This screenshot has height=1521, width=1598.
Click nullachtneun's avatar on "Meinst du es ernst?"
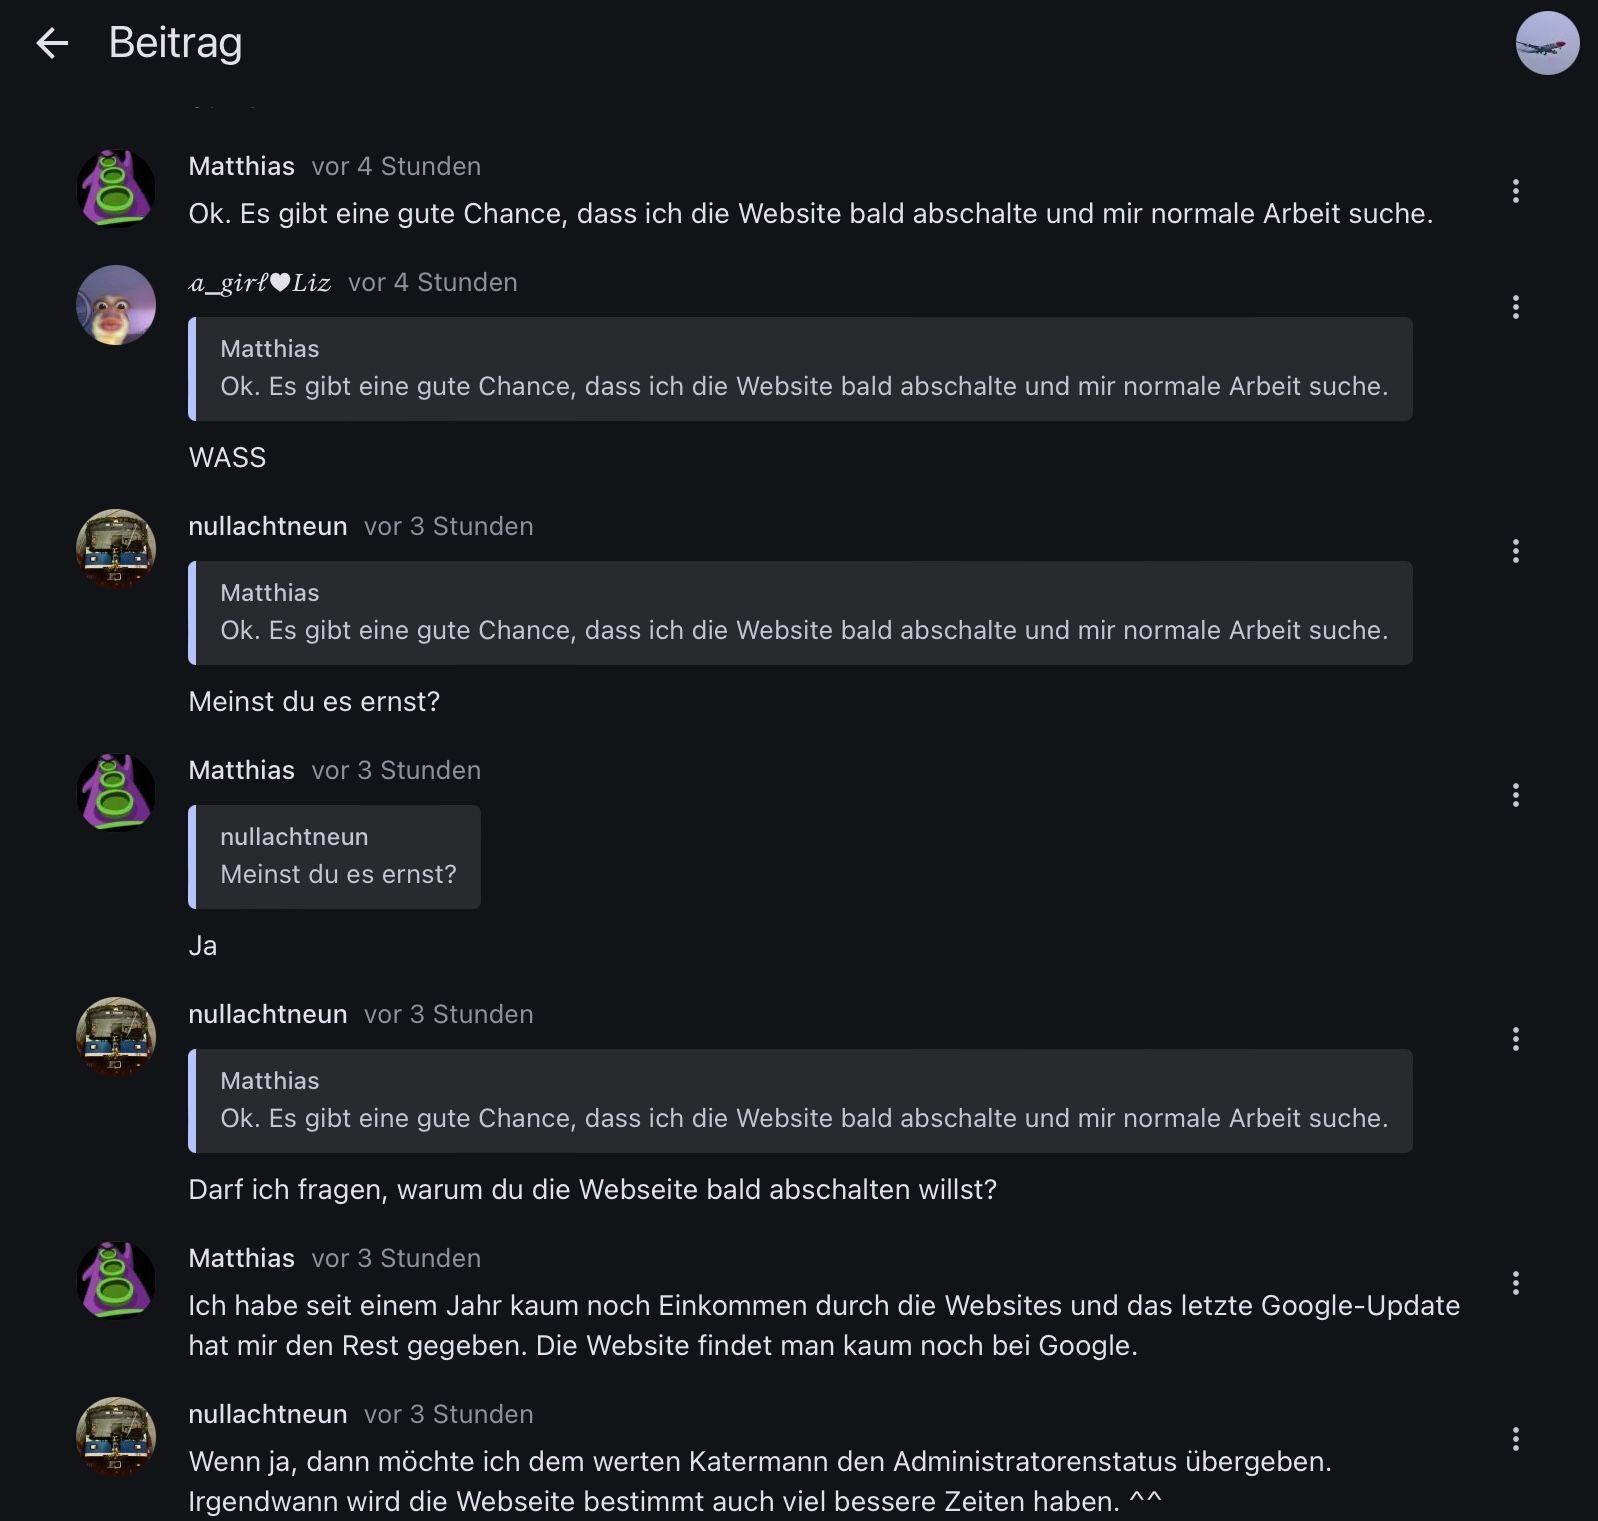116,549
